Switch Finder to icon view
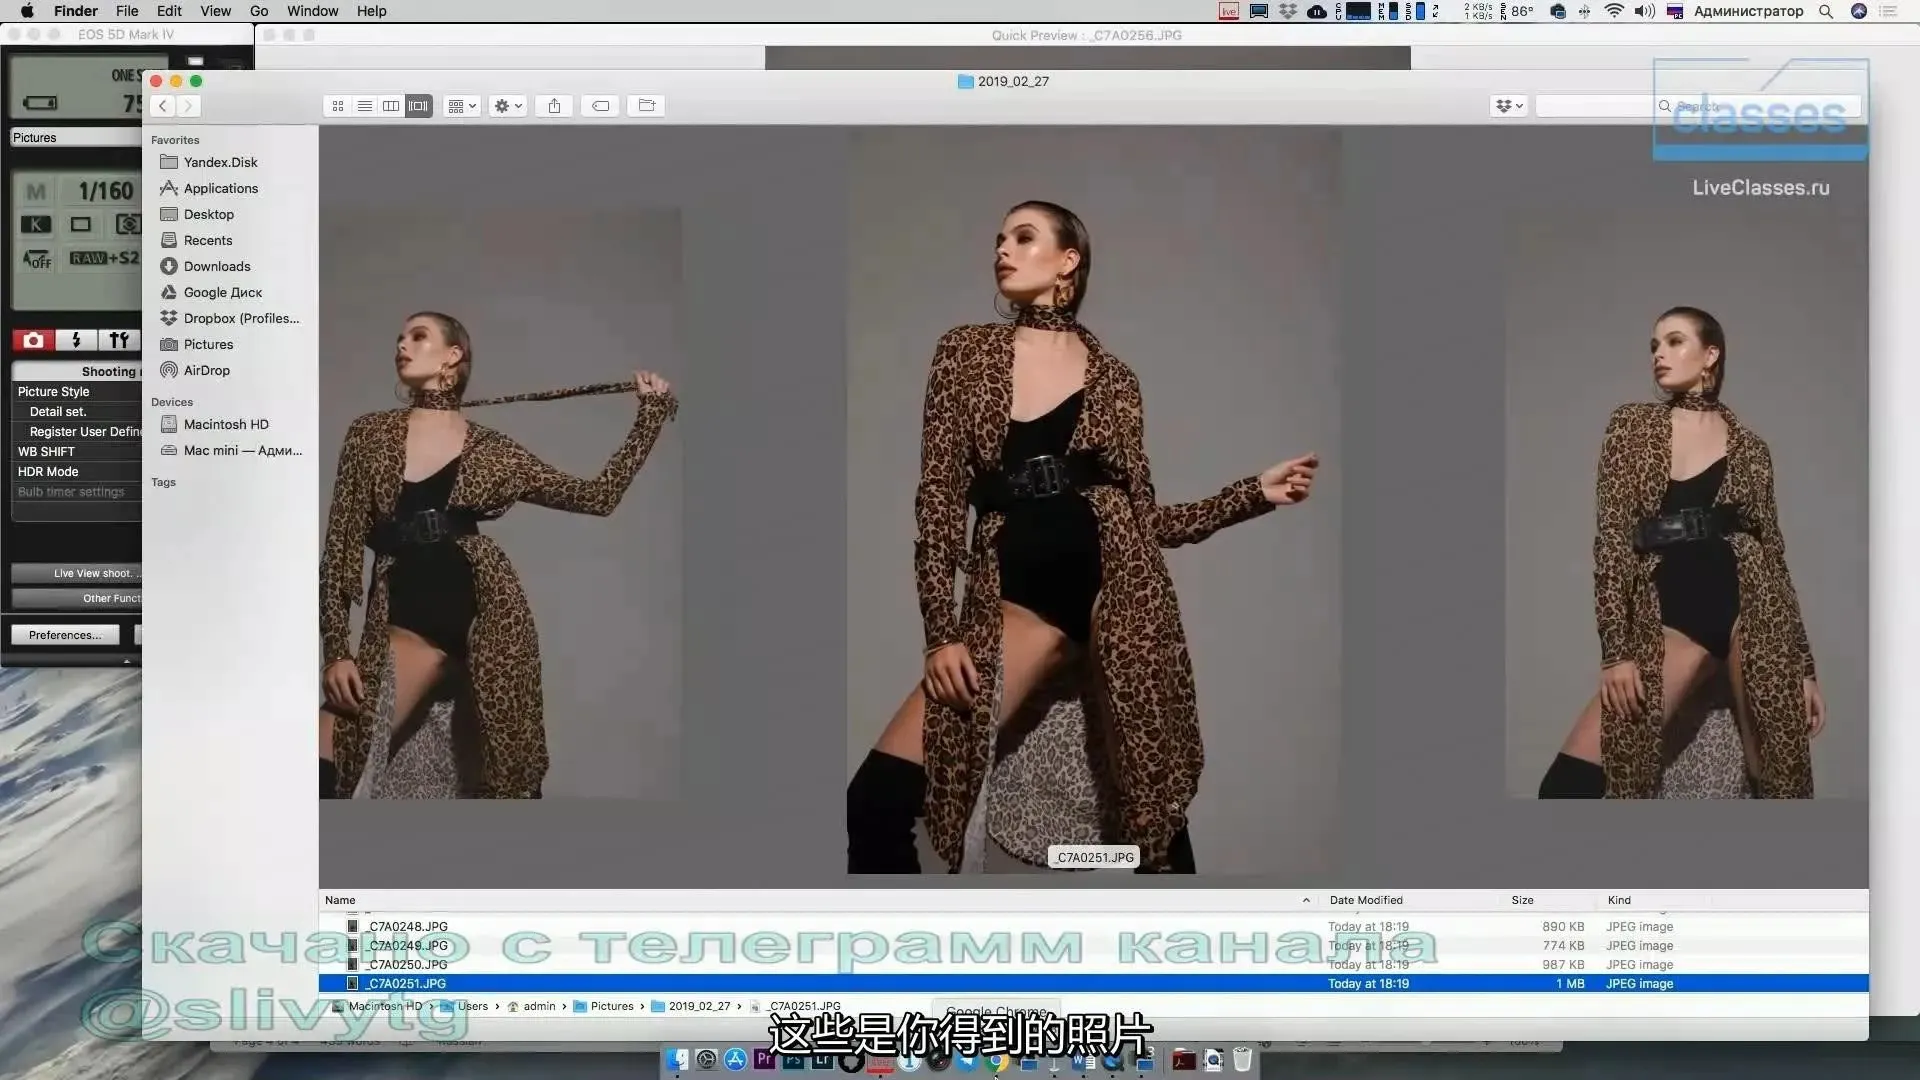This screenshot has width=1920, height=1080. [338, 106]
